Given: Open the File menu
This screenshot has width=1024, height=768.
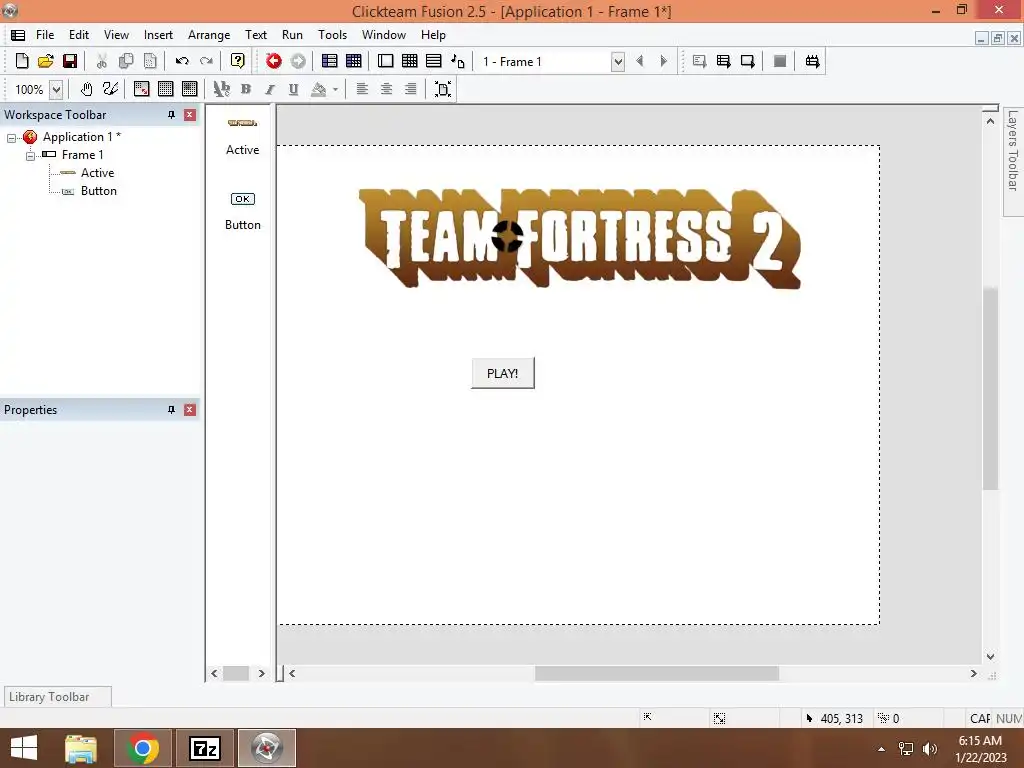Looking at the screenshot, I should [45, 35].
